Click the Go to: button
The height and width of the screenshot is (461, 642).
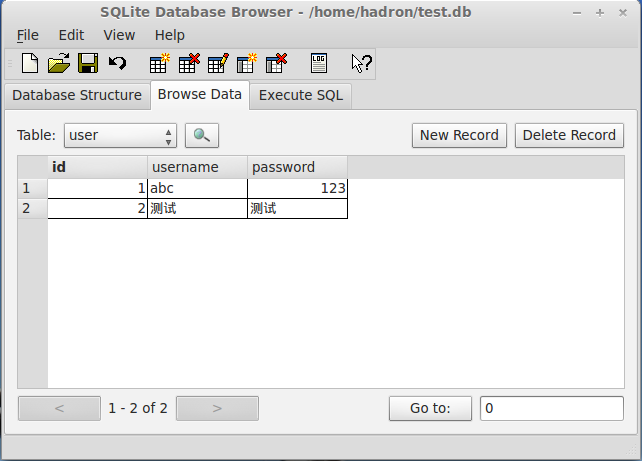430,408
